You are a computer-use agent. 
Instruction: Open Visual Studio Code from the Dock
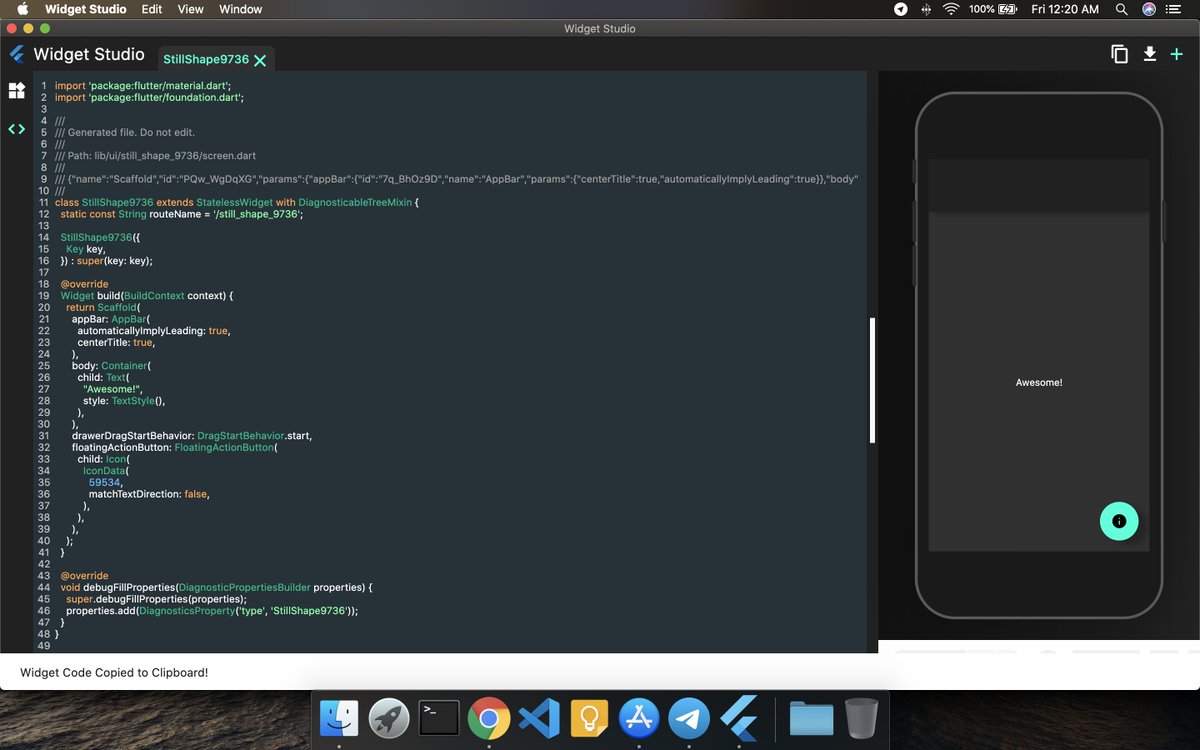[539, 718]
